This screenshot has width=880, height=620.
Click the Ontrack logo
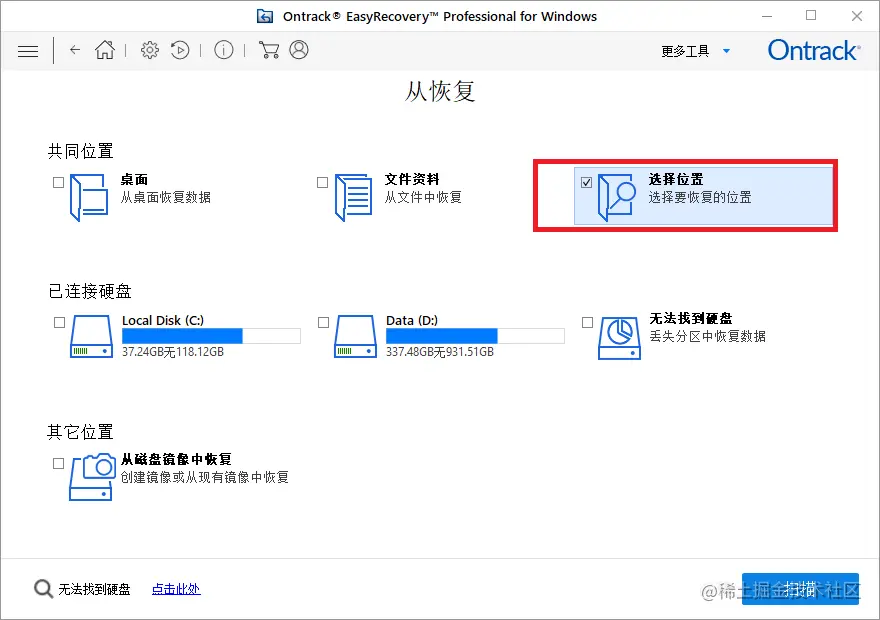click(814, 50)
